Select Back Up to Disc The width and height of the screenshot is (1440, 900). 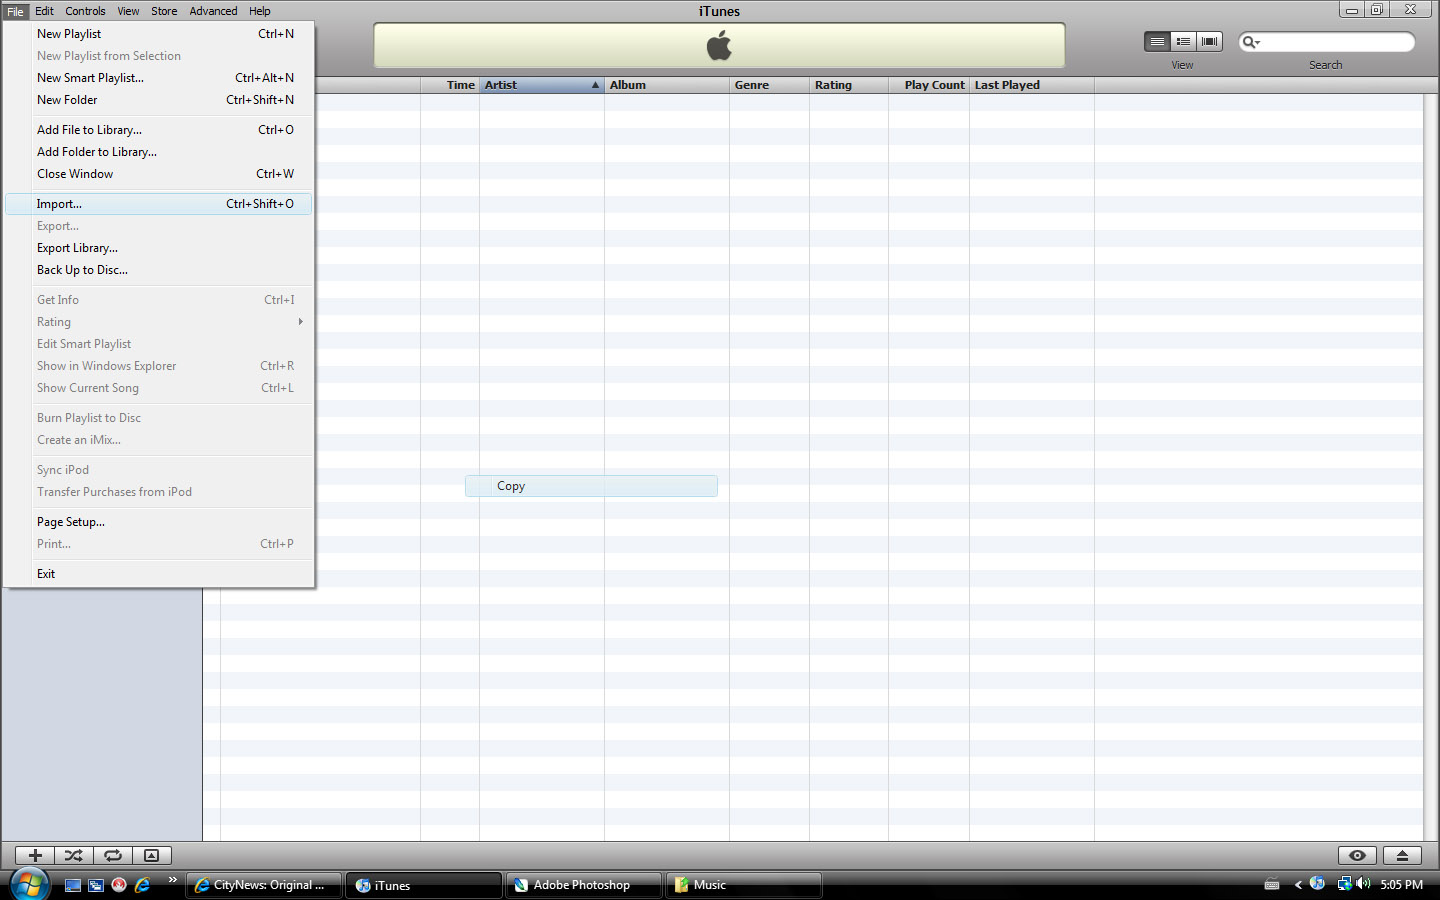[159, 270]
